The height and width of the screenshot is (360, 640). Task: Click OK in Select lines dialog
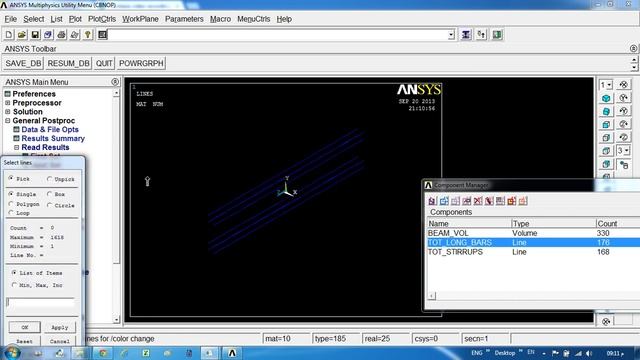(x=24, y=327)
